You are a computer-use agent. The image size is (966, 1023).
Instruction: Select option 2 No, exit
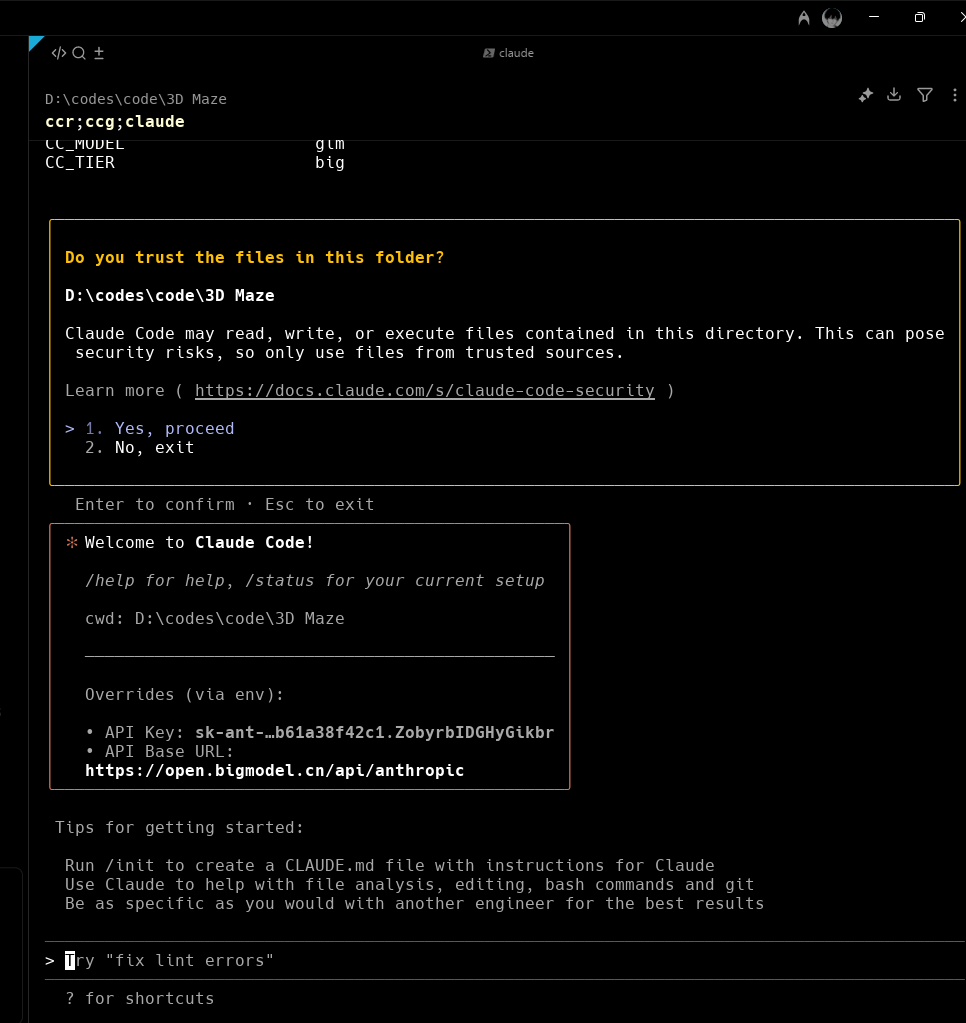(x=154, y=447)
